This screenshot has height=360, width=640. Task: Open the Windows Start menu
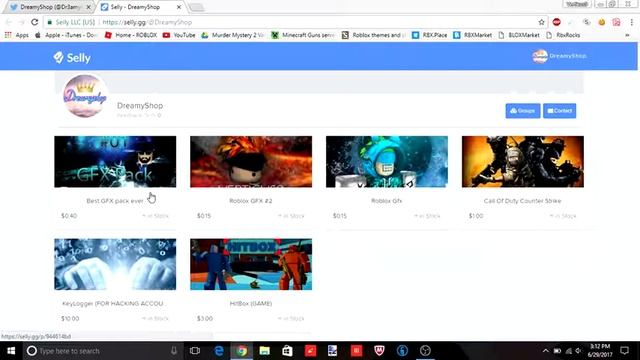tap(11, 351)
